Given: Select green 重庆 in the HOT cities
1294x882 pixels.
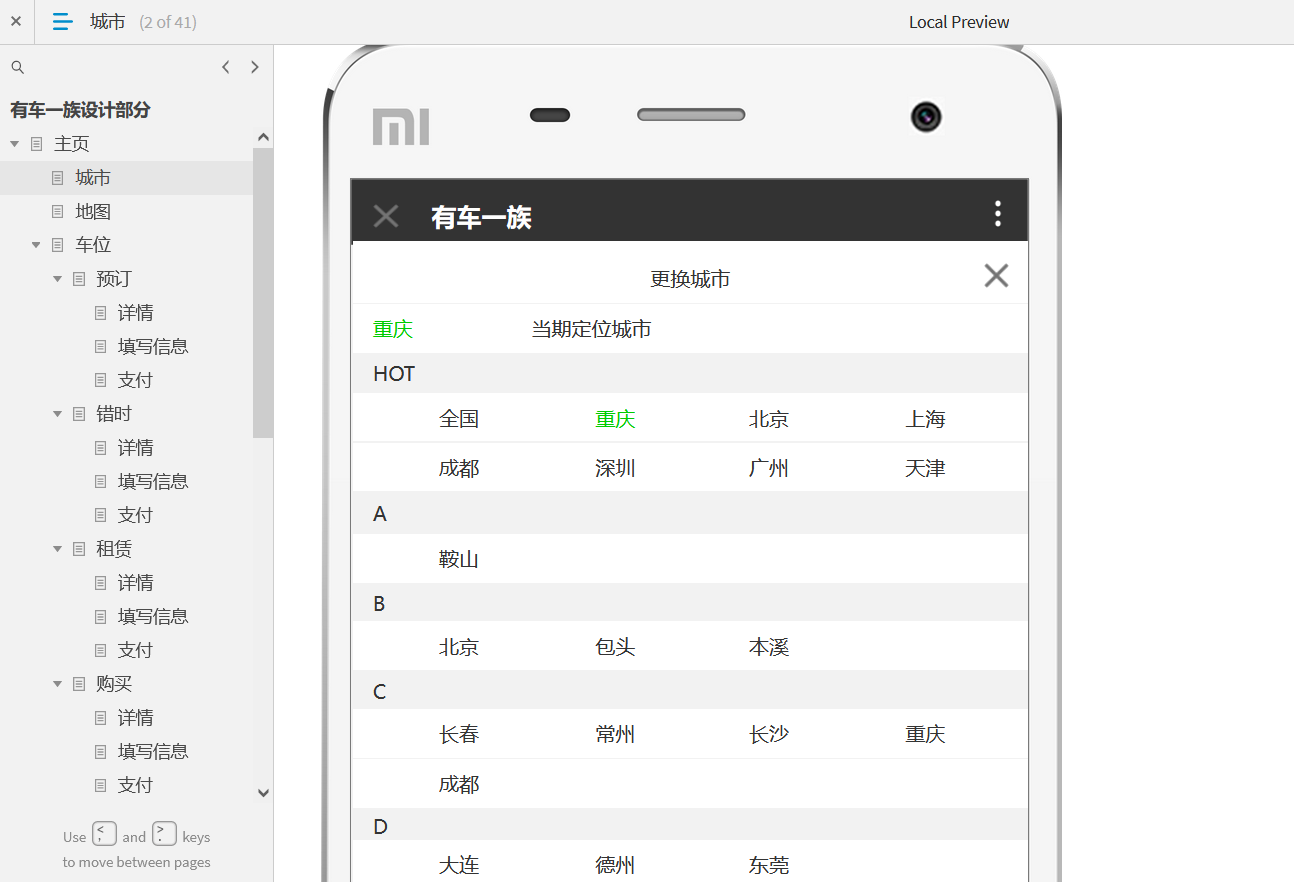Looking at the screenshot, I should [615, 419].
